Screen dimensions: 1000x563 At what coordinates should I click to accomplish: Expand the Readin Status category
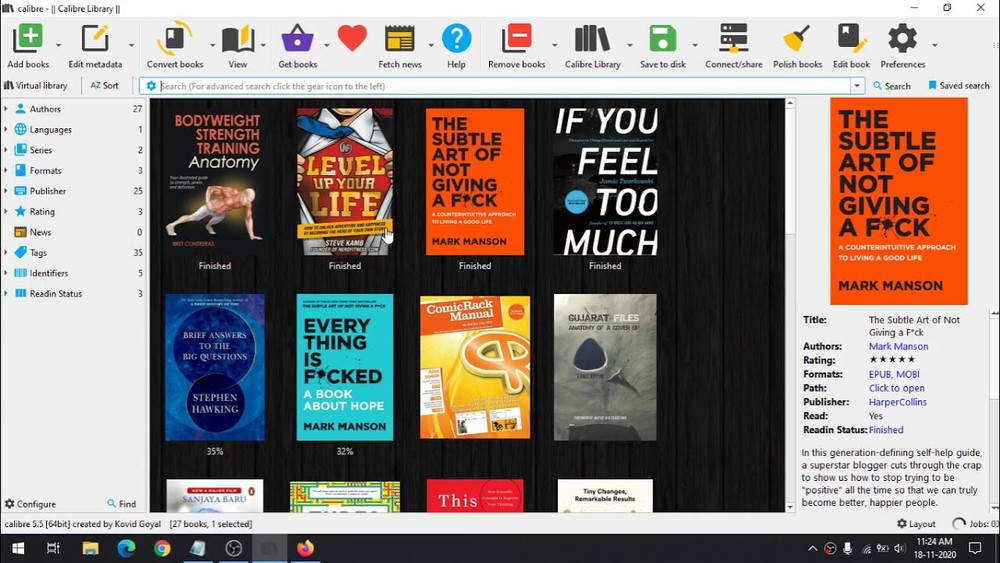[x=6, y=293]
